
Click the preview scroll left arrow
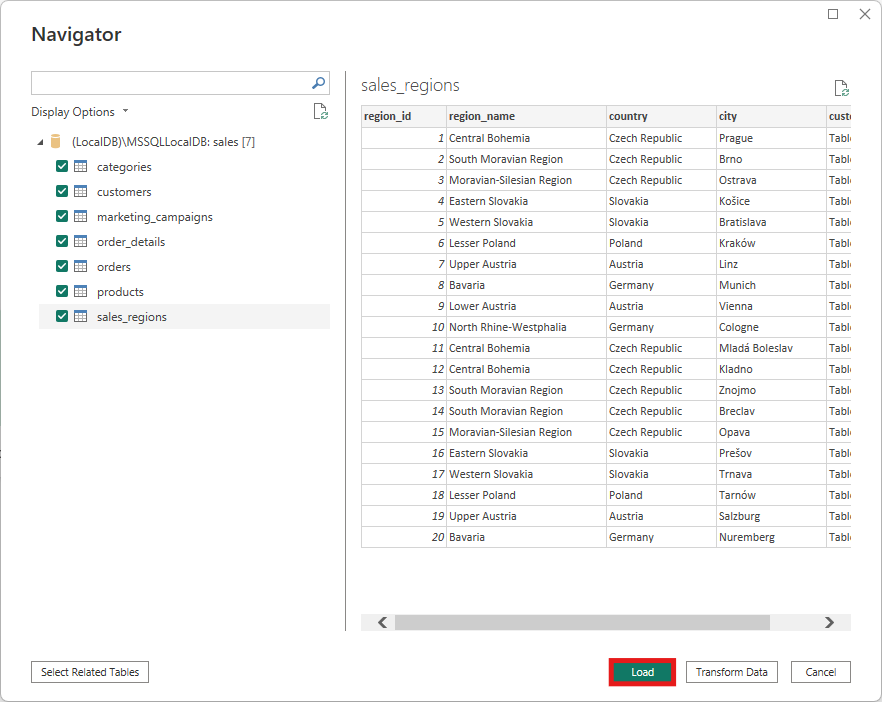(382, 623)
